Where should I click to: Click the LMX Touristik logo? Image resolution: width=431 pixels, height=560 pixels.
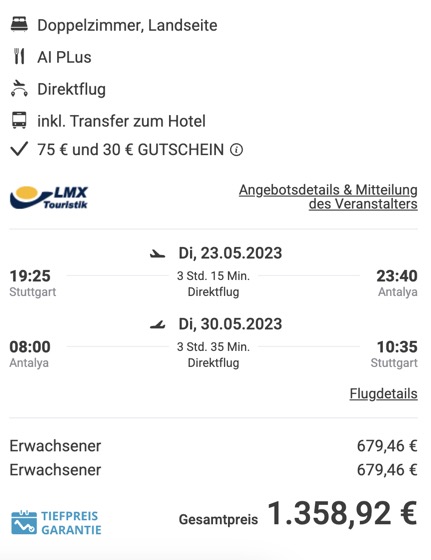click(x=49, y=197)
